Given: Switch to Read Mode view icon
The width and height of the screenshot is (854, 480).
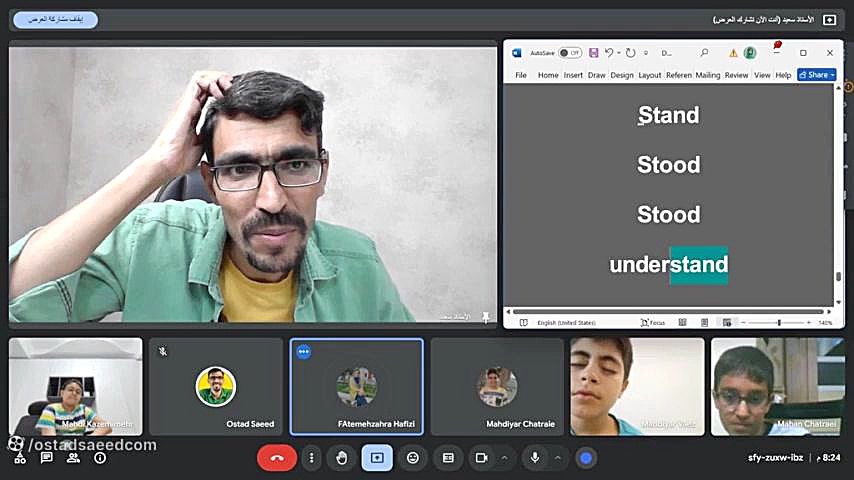Looking at the screenshot, I should 682,323.
